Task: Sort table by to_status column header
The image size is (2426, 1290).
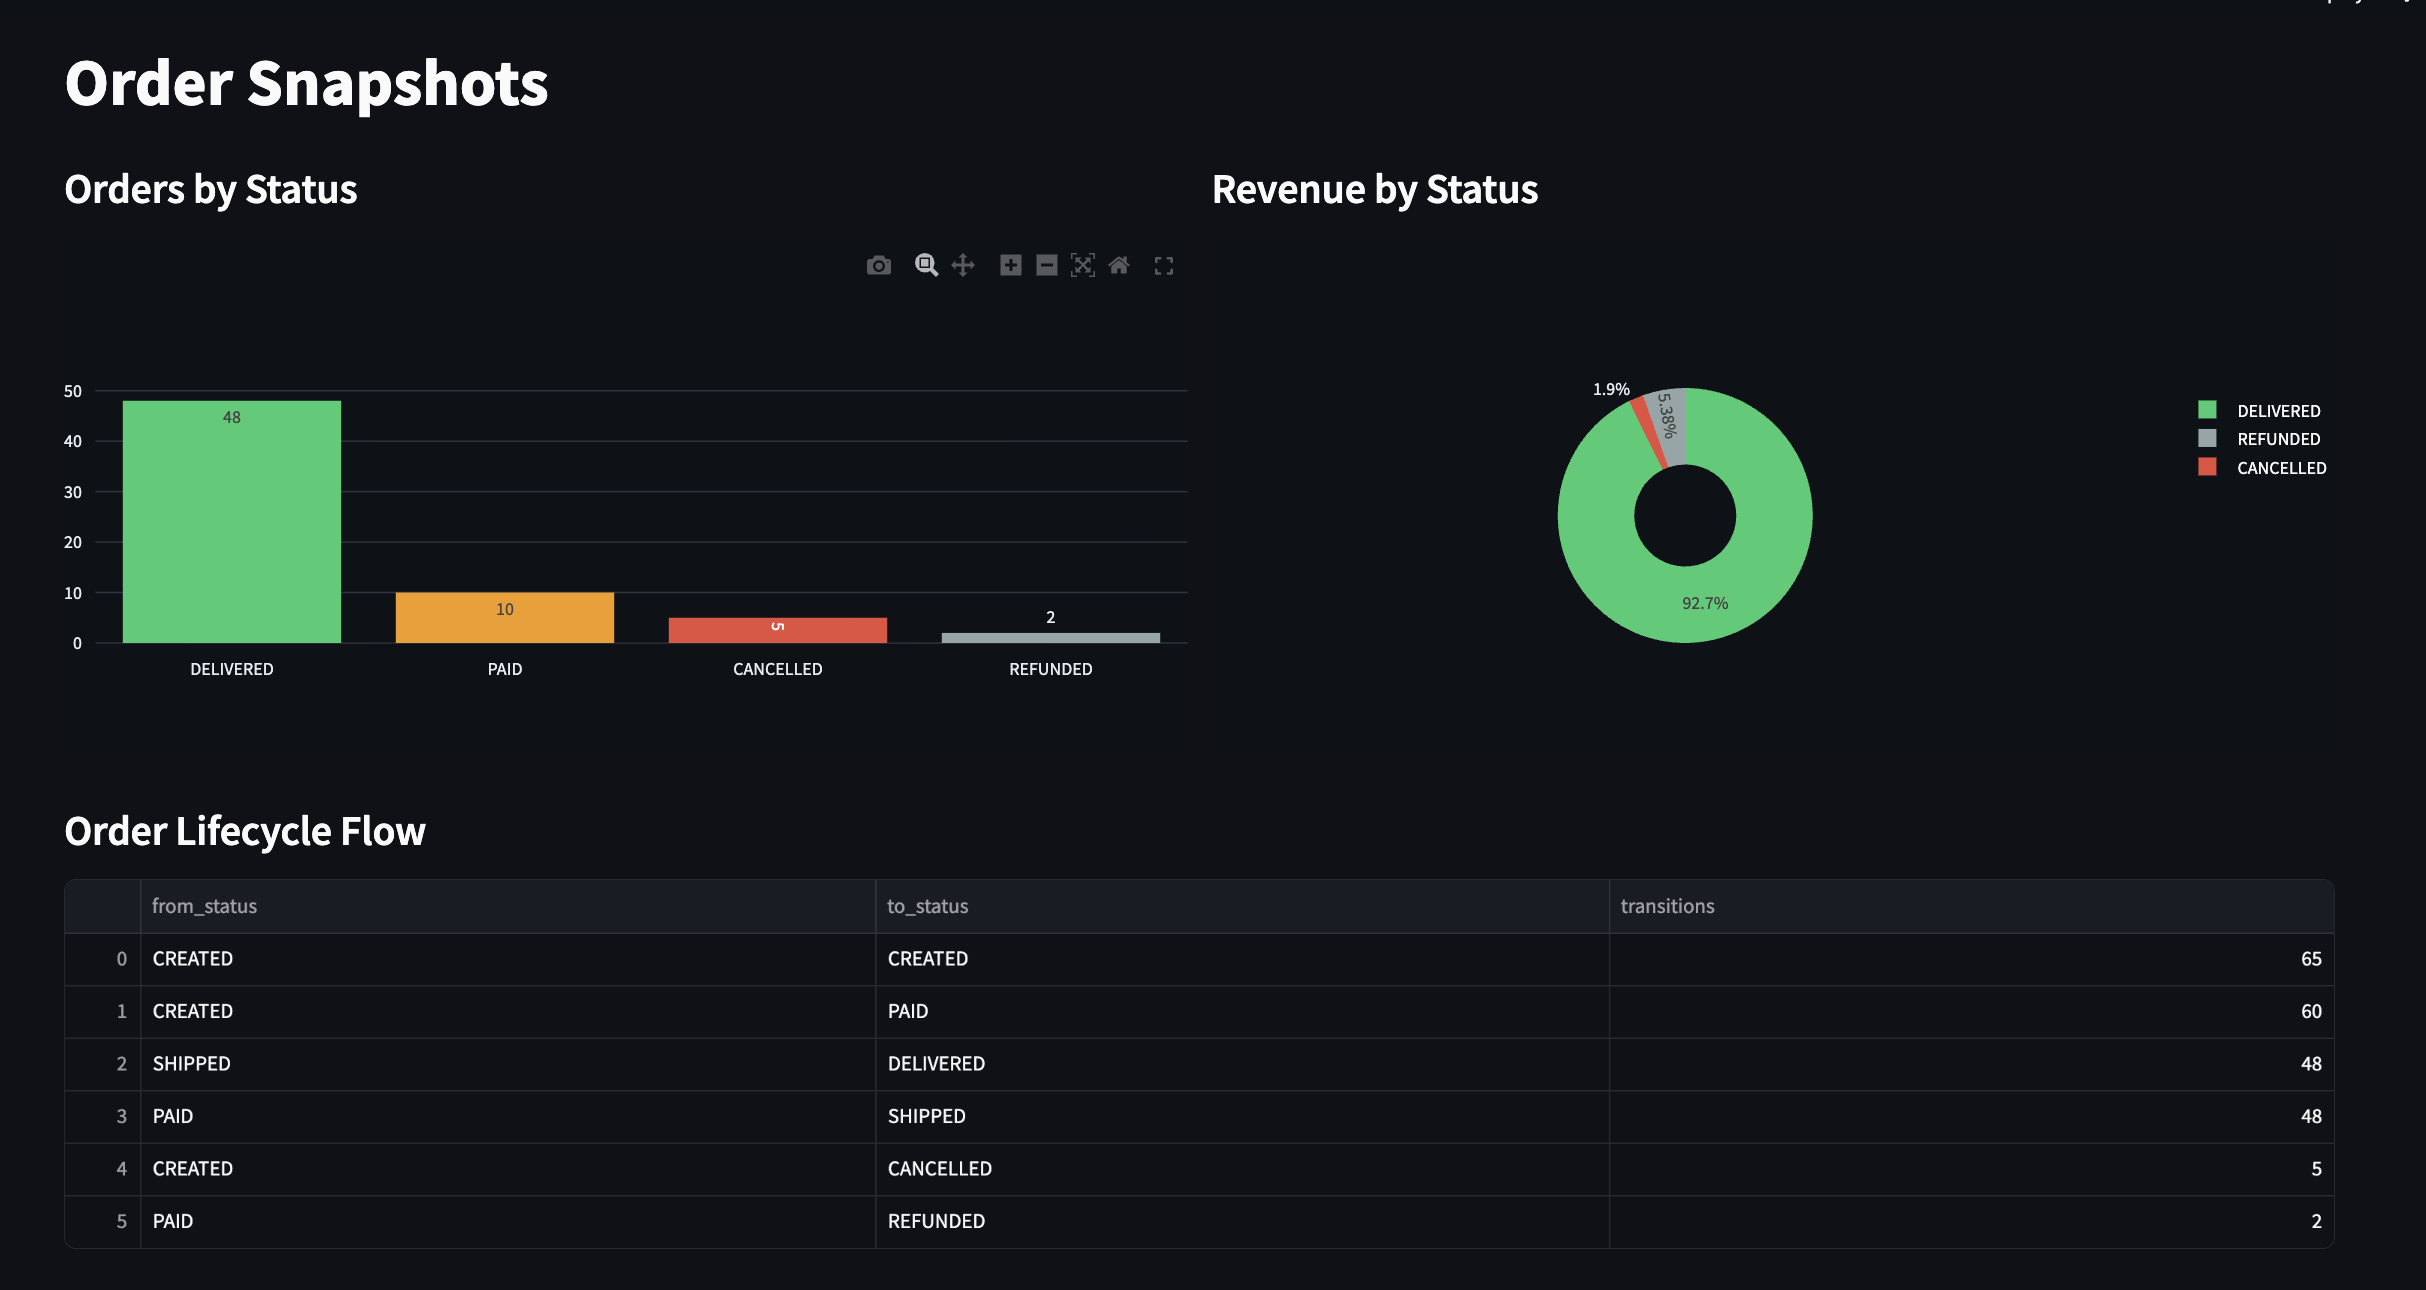Action: 1242,906
